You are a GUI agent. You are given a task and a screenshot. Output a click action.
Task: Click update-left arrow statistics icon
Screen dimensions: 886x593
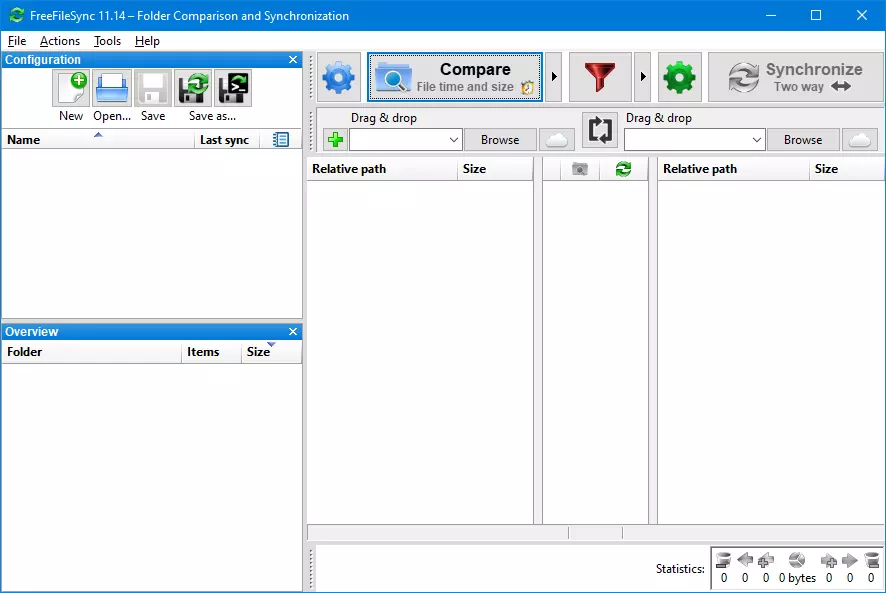(x=745, y=560)
